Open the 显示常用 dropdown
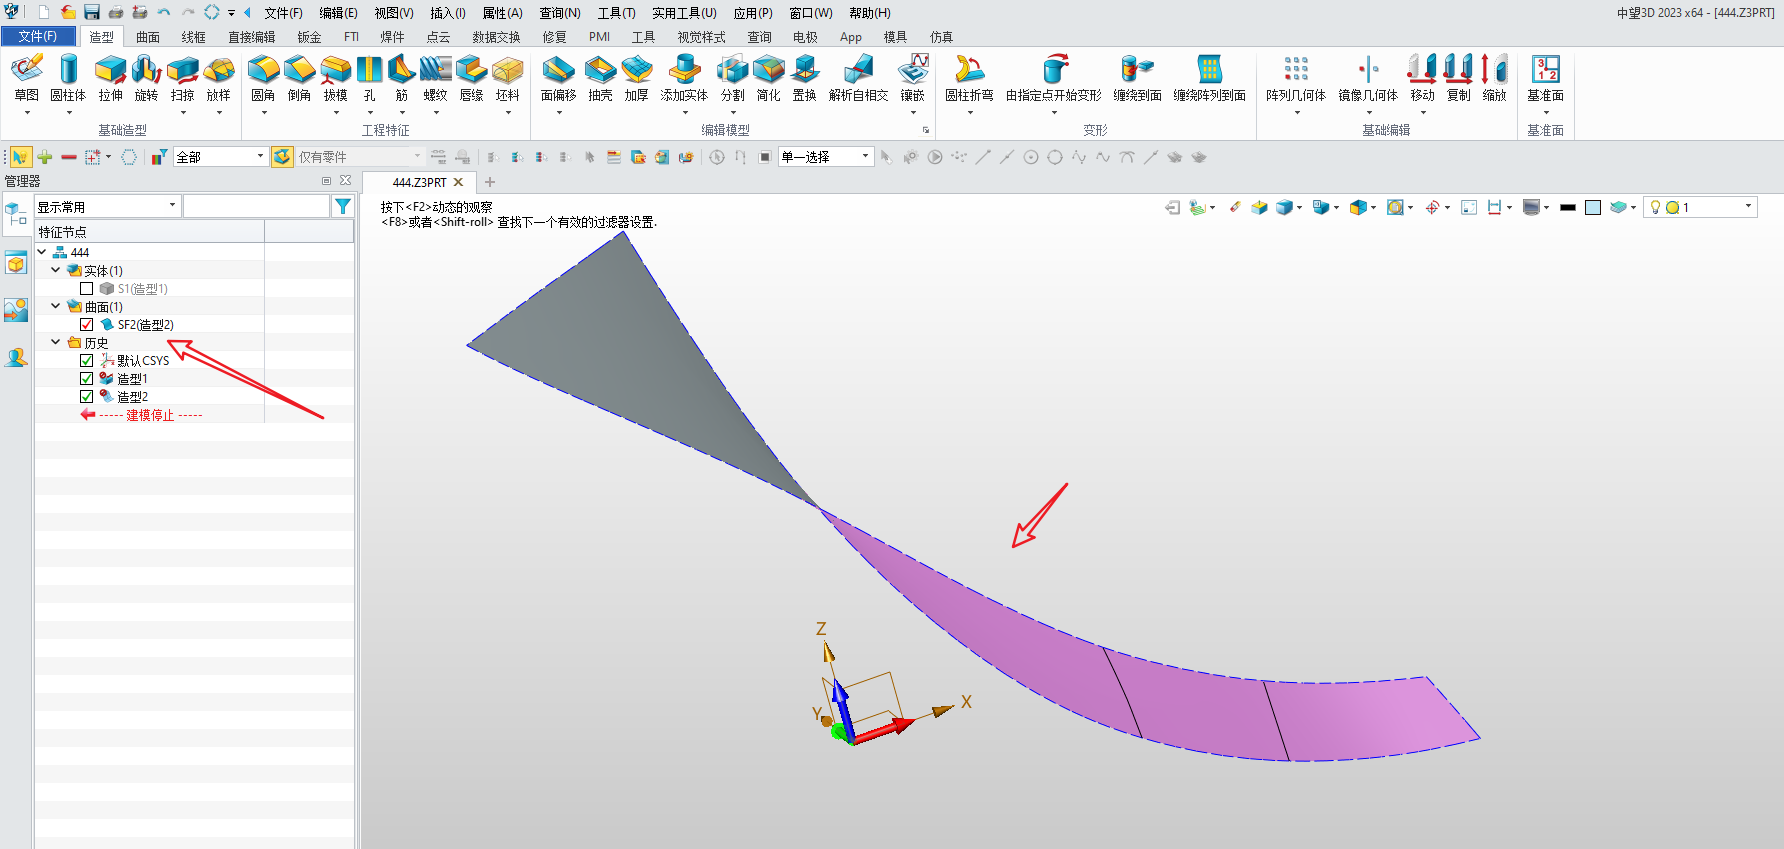The width and height of the screenshot is (1784, 849). click(107, 206)
